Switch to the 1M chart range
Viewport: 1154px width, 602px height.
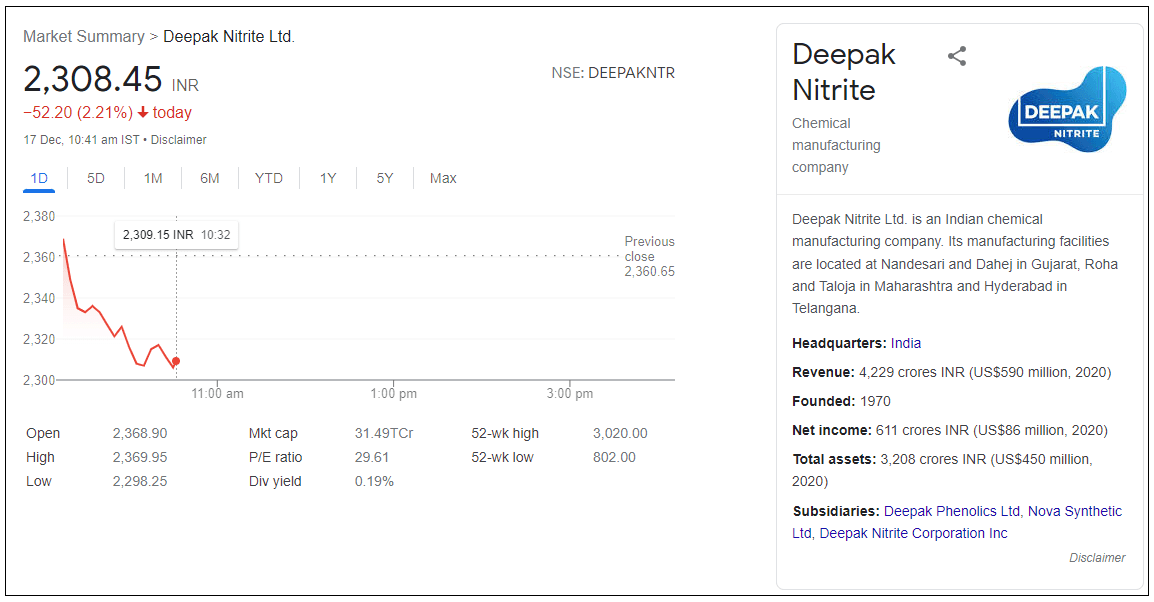(153, 178)
